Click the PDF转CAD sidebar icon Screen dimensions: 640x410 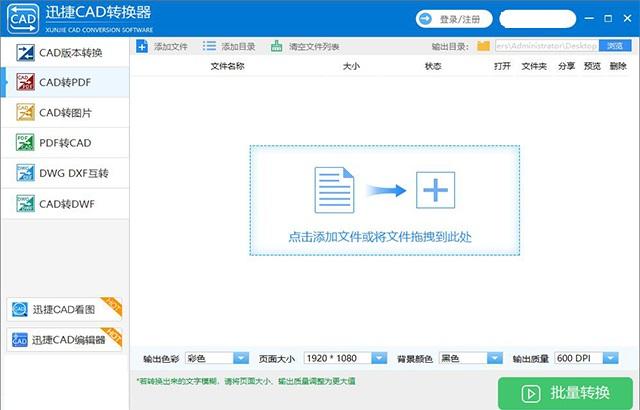(x=25, y=143)
